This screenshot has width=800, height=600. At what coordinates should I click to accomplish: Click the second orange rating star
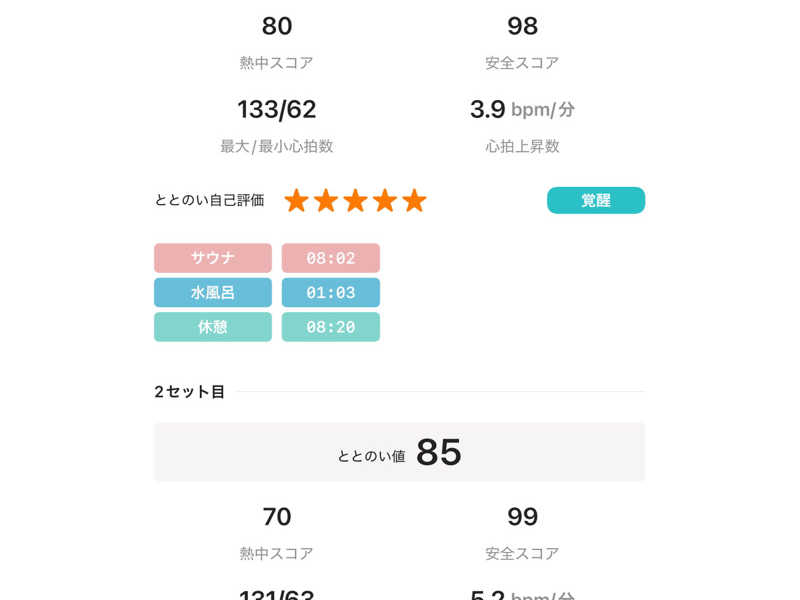click(326, 201)
